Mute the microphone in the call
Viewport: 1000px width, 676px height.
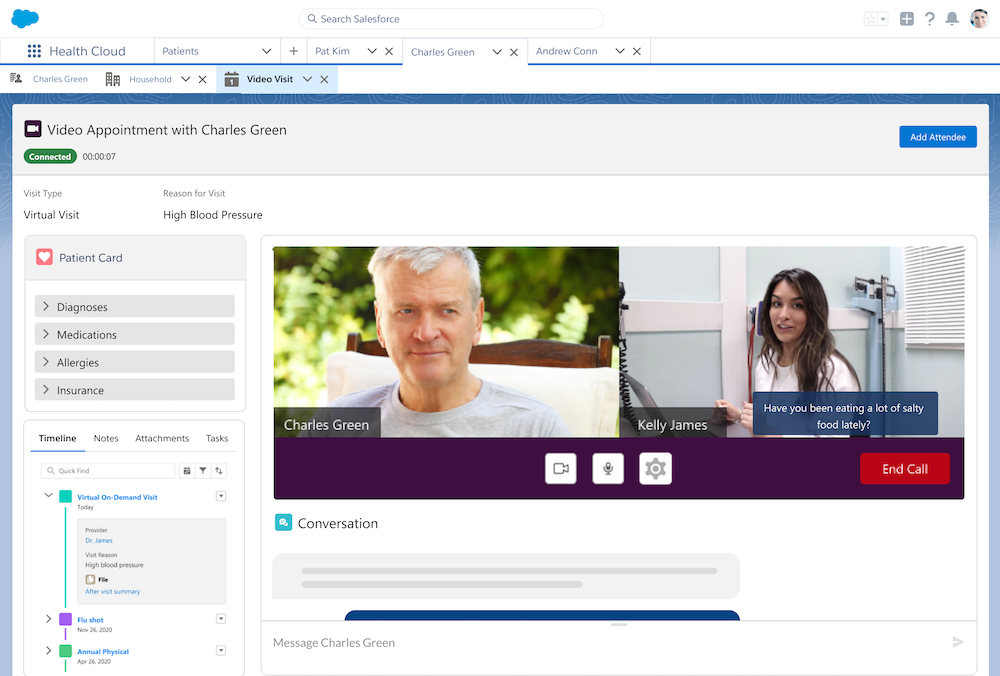(x=608, y=469)
